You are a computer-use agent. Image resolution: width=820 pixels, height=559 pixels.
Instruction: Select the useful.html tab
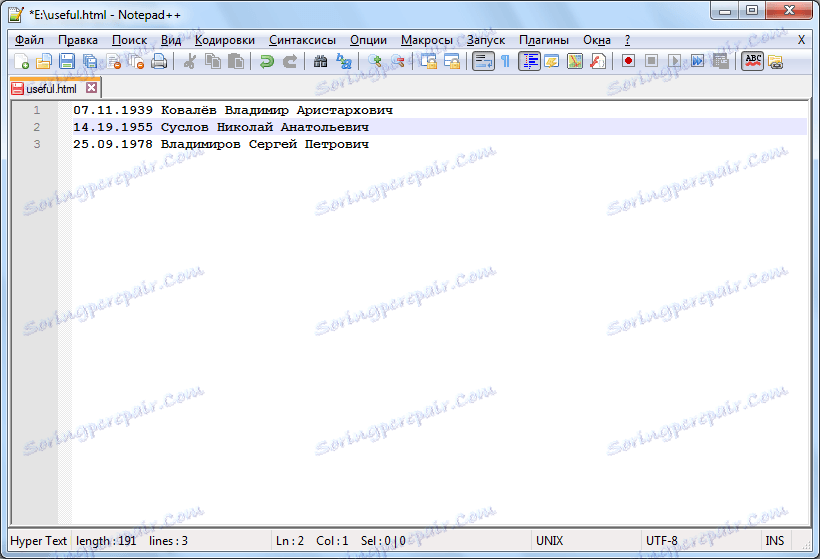[51, 88]
